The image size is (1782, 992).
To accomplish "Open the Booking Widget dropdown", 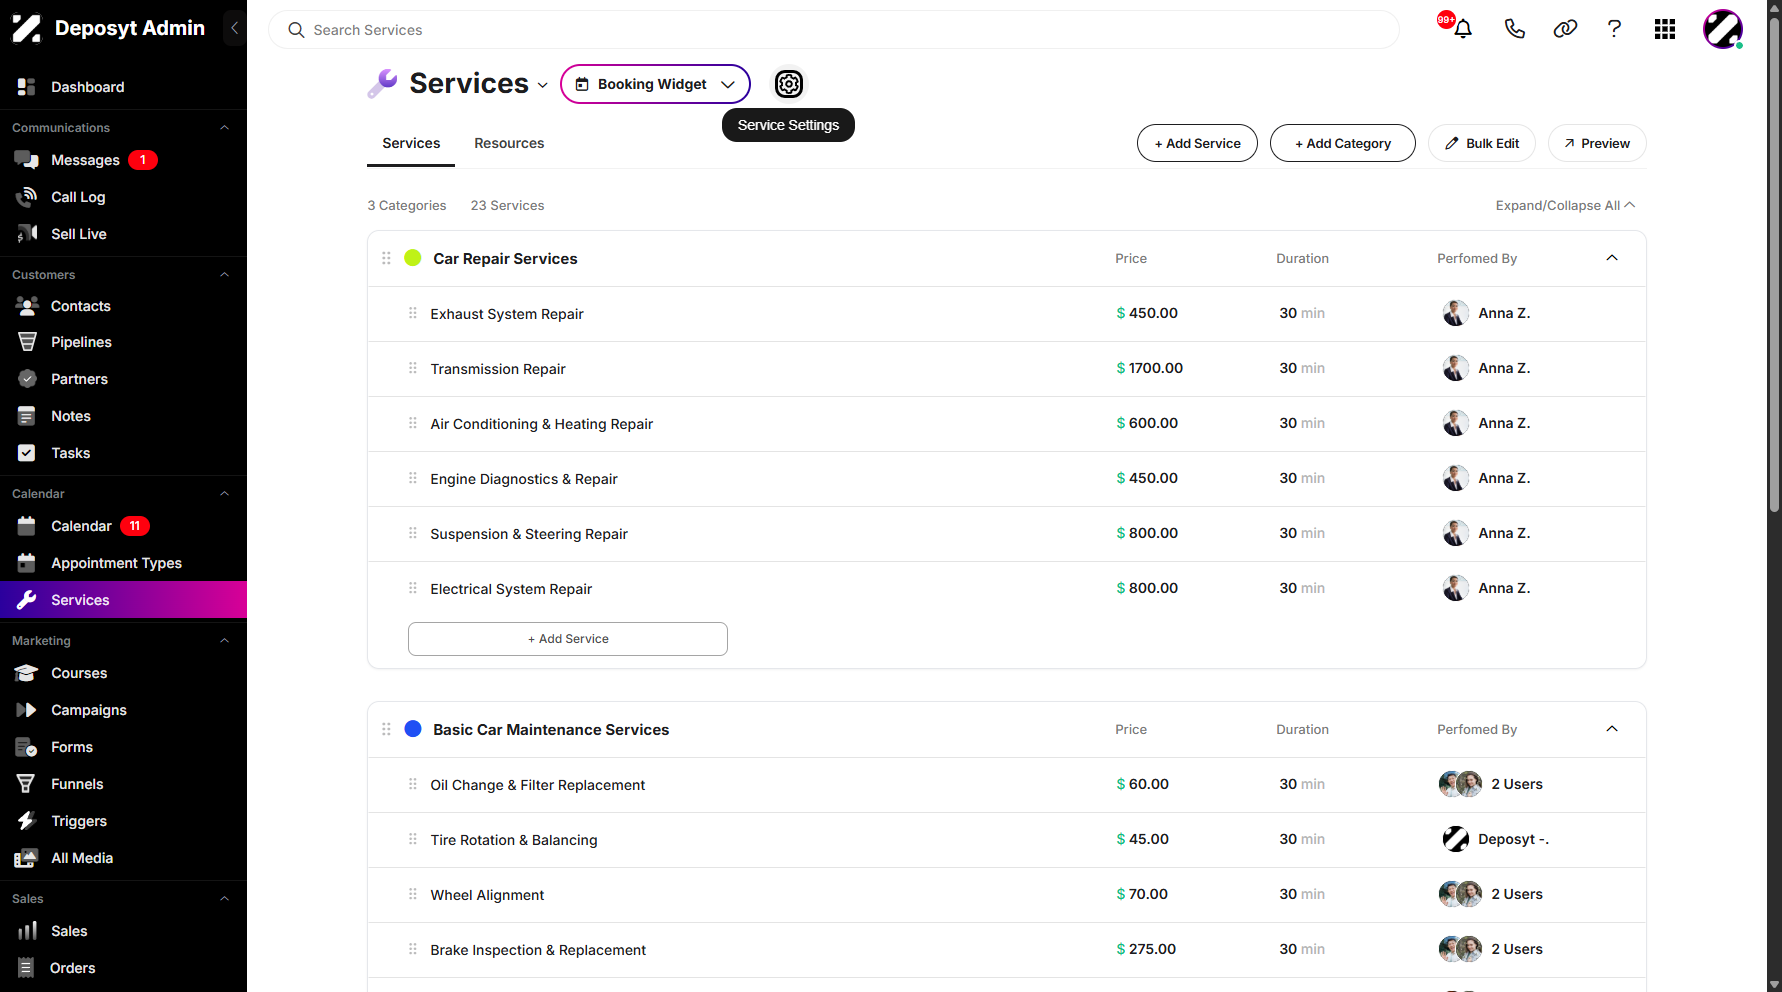I will [x=655, y=84].
